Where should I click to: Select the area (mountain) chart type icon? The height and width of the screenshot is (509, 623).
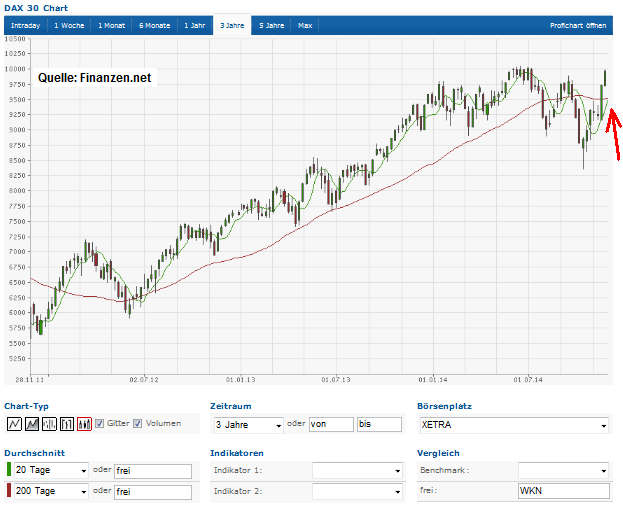coord(32,424)
